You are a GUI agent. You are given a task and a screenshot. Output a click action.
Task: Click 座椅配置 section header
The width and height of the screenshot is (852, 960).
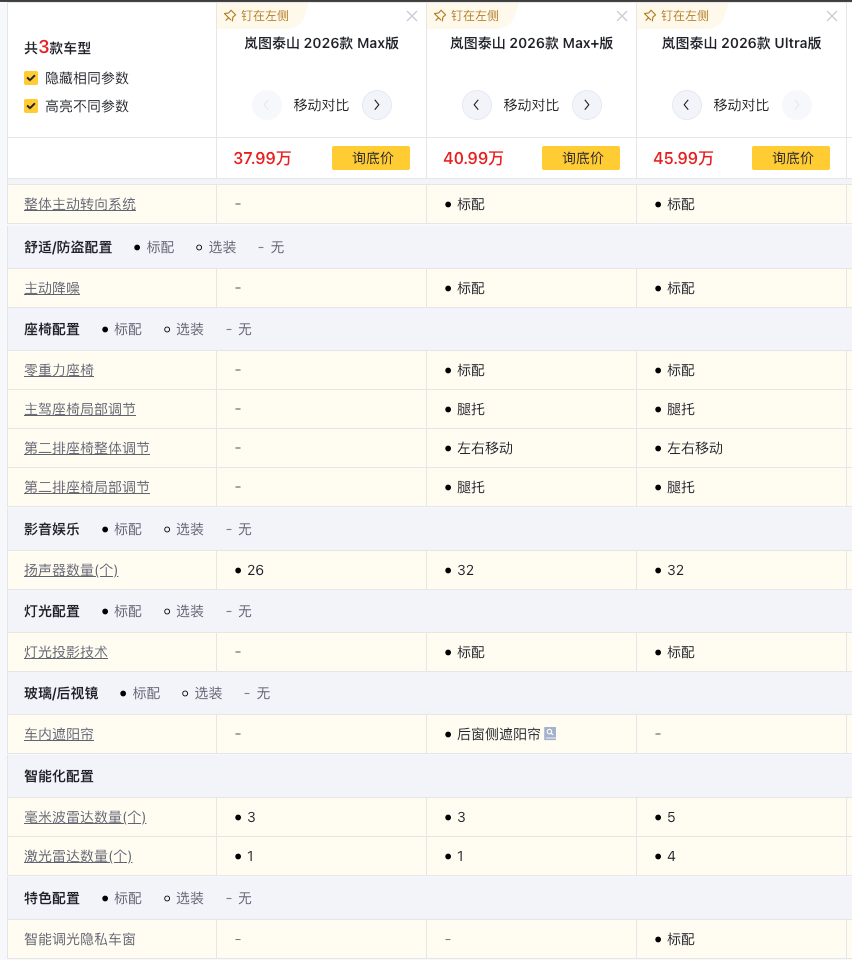(x=52, y=329)
